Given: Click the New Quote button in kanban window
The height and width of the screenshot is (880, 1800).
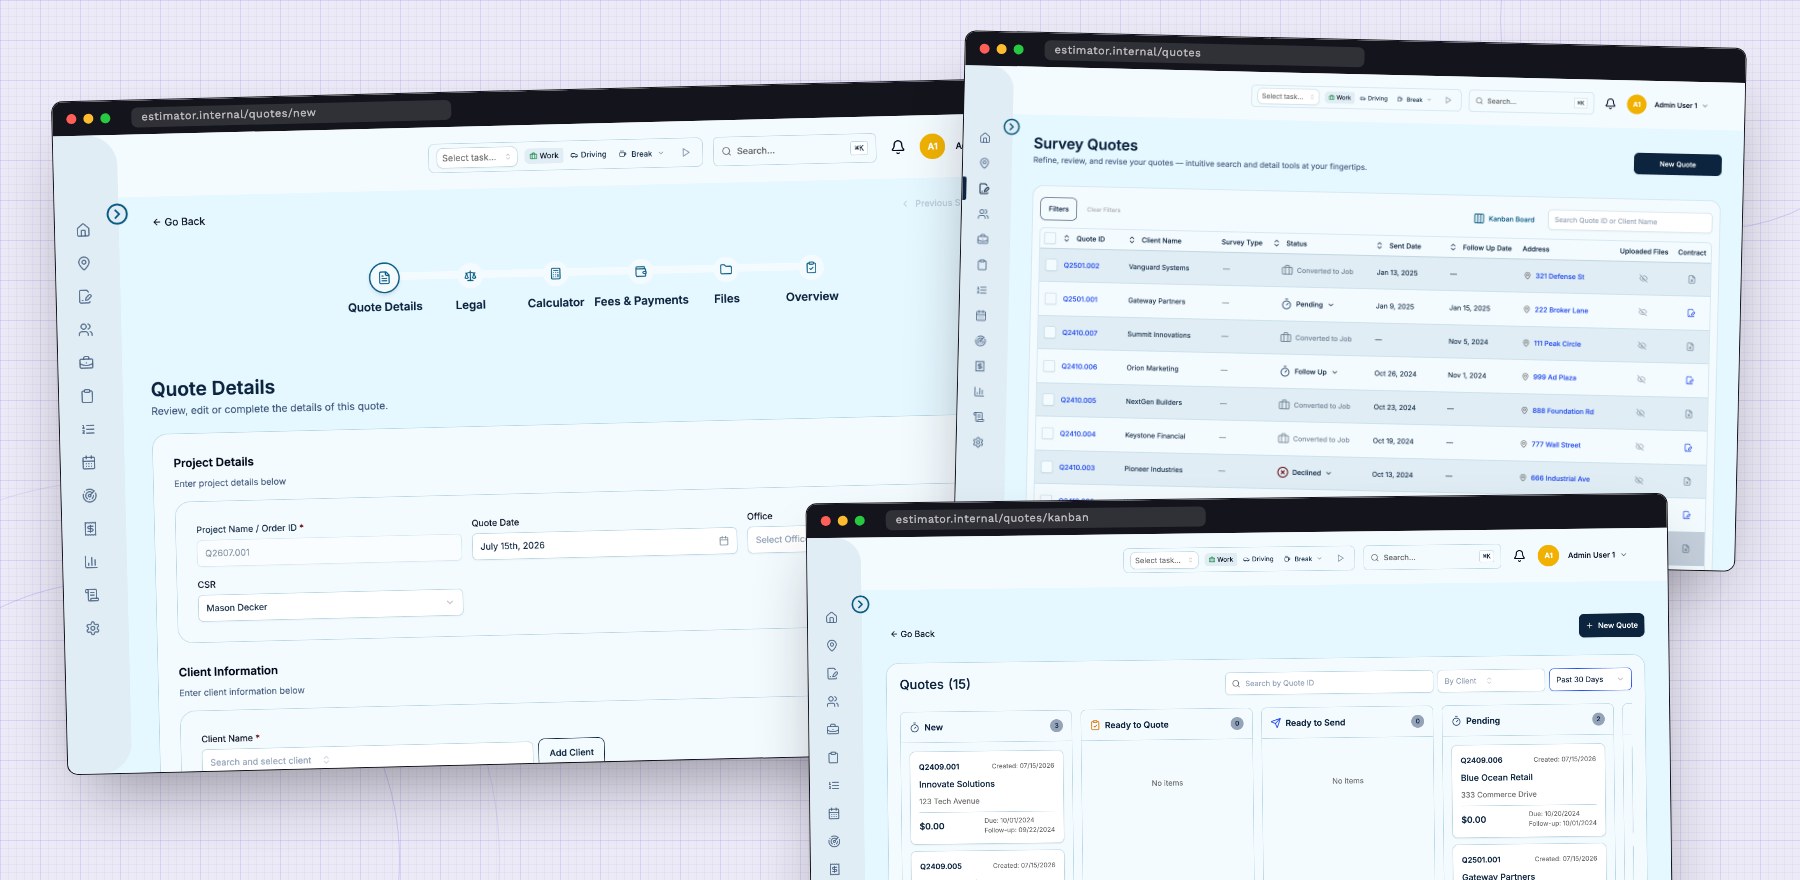Looking at the screenshot, I should (1611, 625).
